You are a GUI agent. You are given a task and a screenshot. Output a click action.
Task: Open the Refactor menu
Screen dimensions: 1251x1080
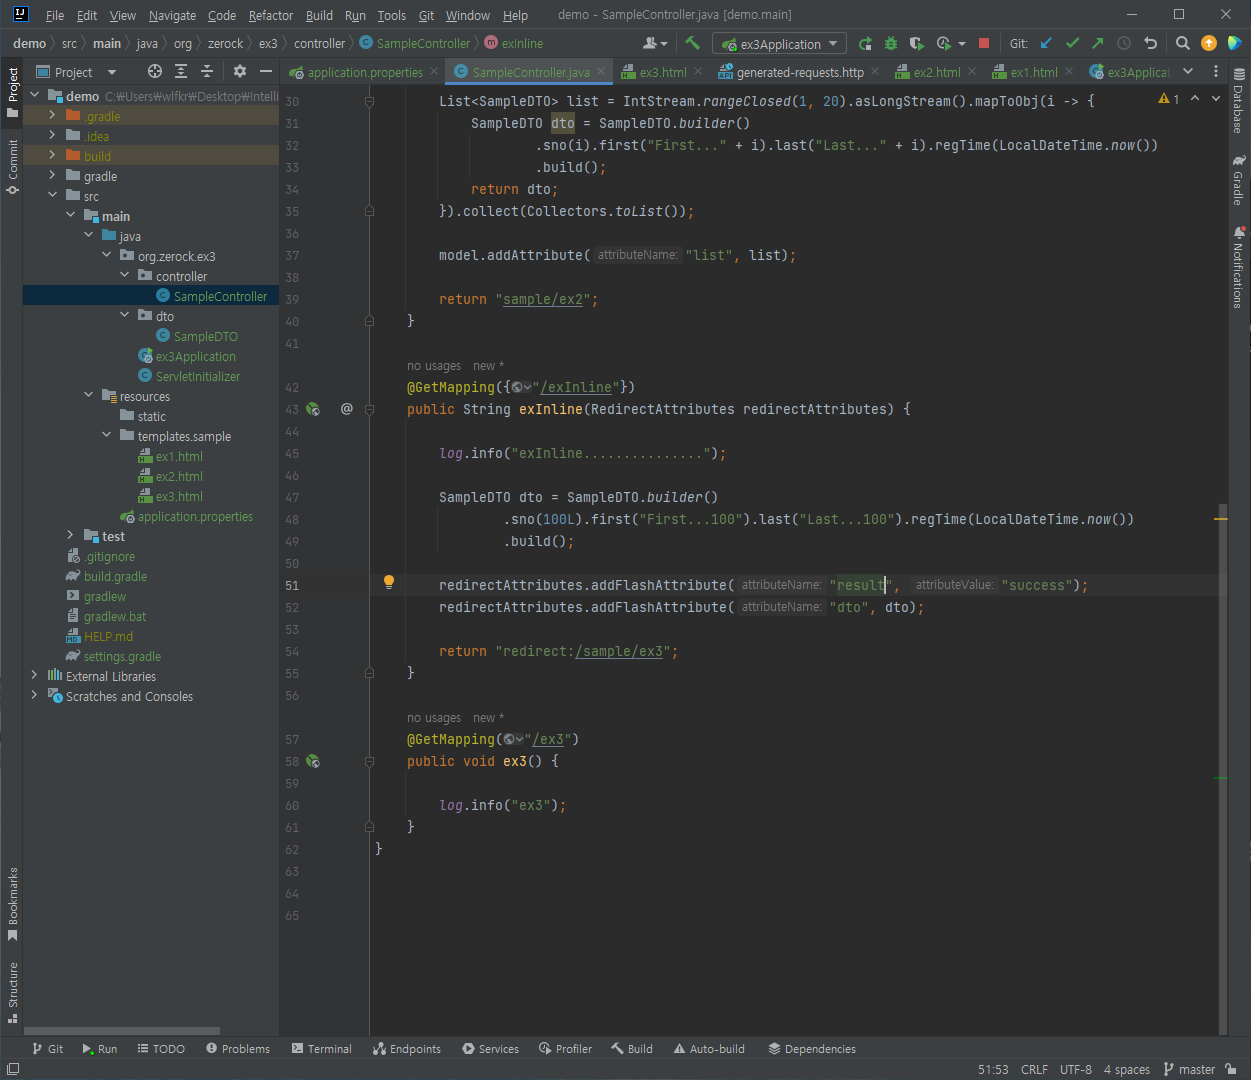pyautogui.click(x=270, y=15)
